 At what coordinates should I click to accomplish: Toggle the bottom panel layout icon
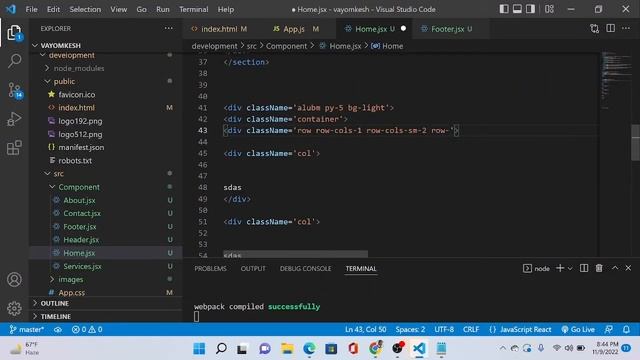pos(517,9)
